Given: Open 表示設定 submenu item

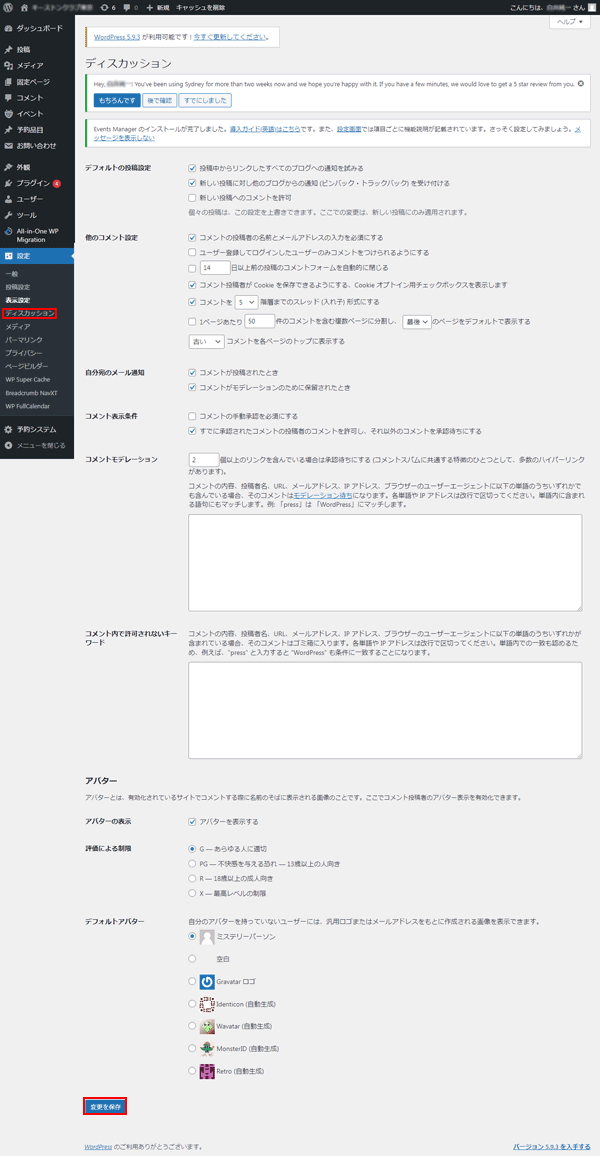Looking at the screenshot, I should point(18,300).
